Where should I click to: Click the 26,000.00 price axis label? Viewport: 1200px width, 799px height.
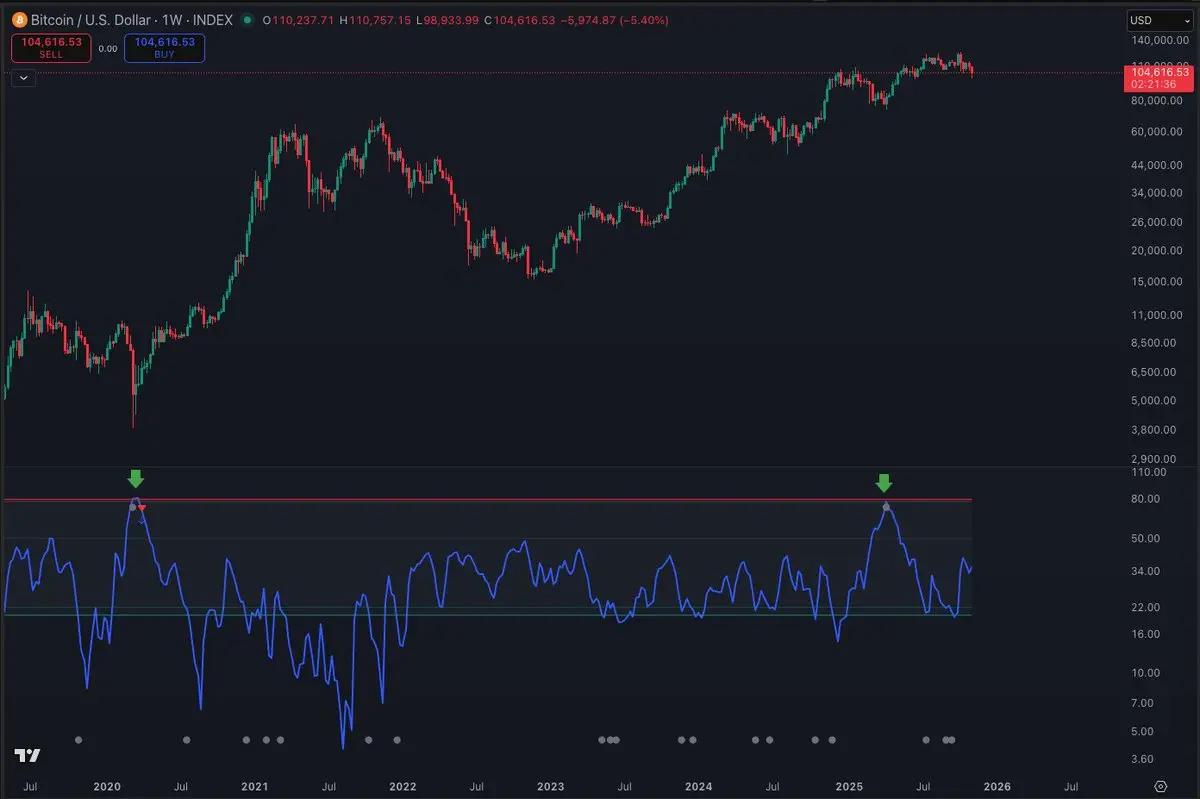point(1159,222)
